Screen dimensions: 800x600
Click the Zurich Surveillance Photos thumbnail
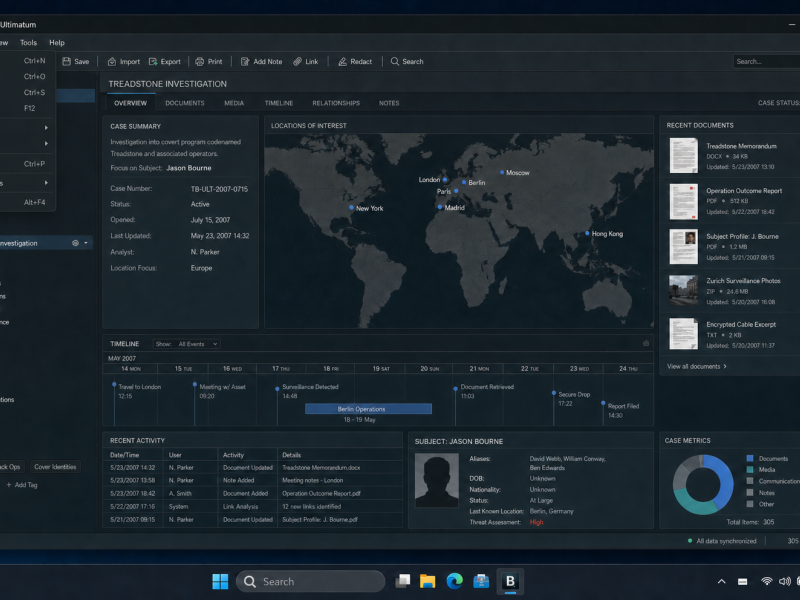[683, 290]
